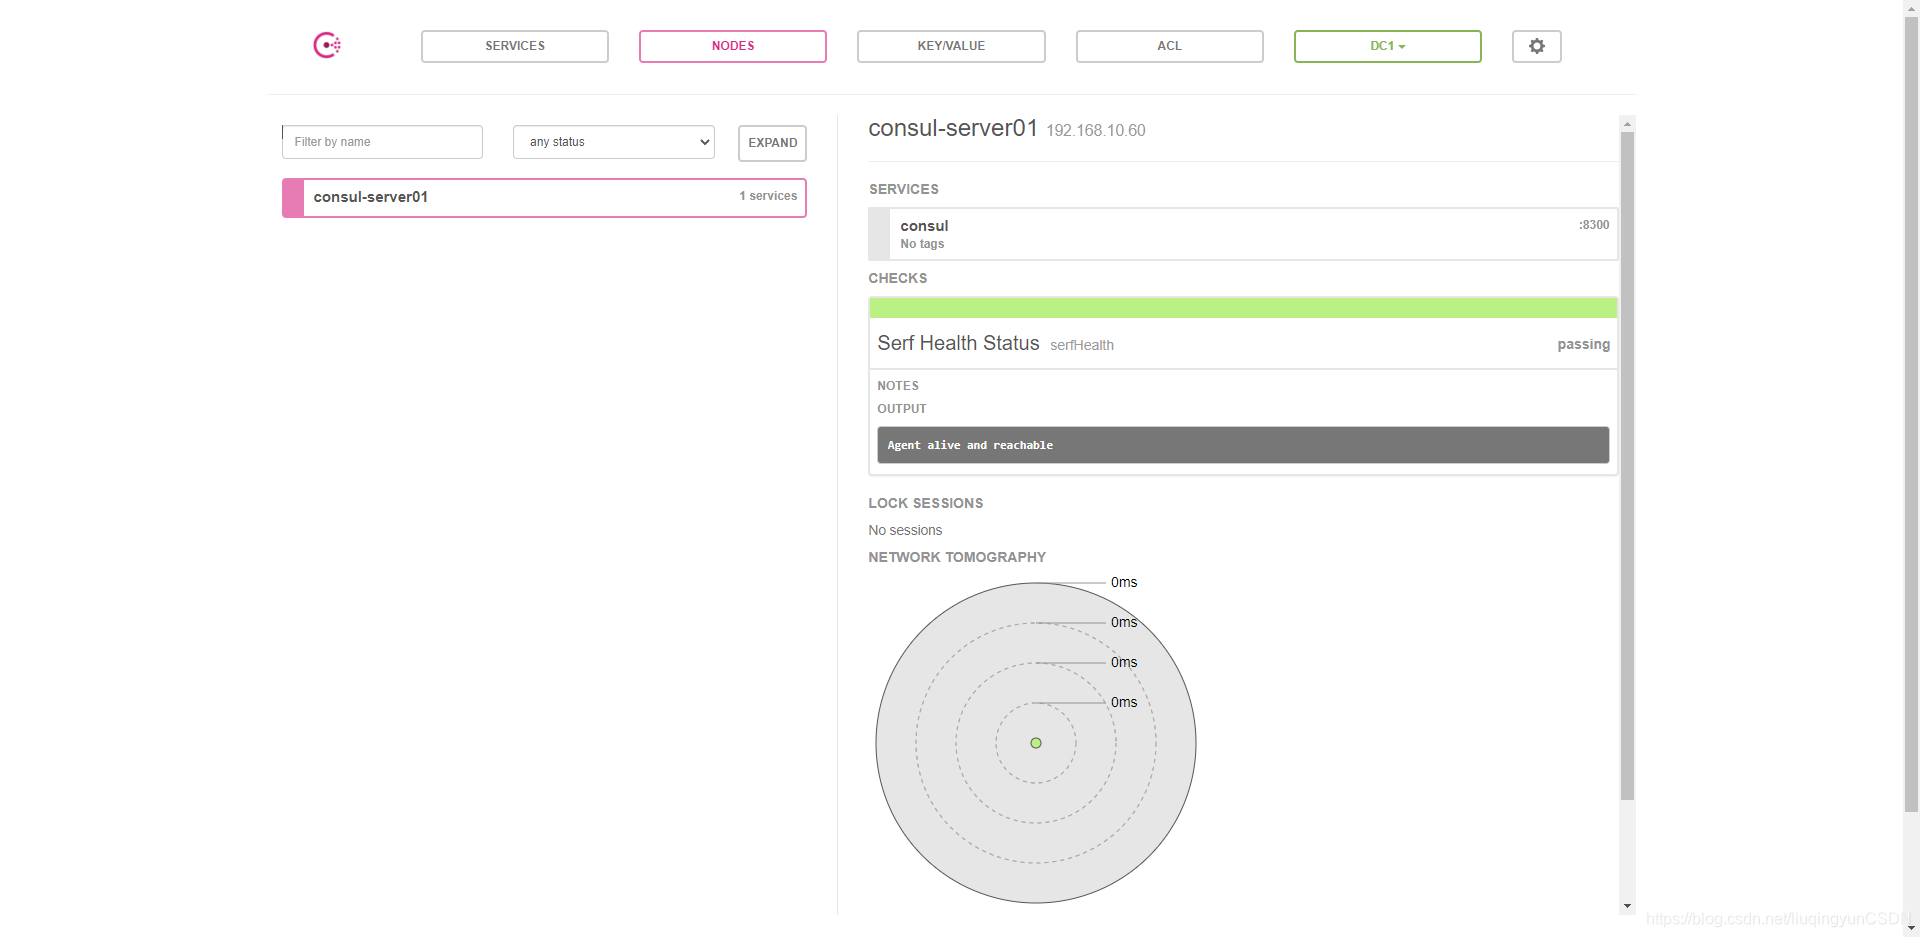The height and width of the screenshot is (937, 1920).
Task: Click the '1 services' count
Action: pos(768,196)
